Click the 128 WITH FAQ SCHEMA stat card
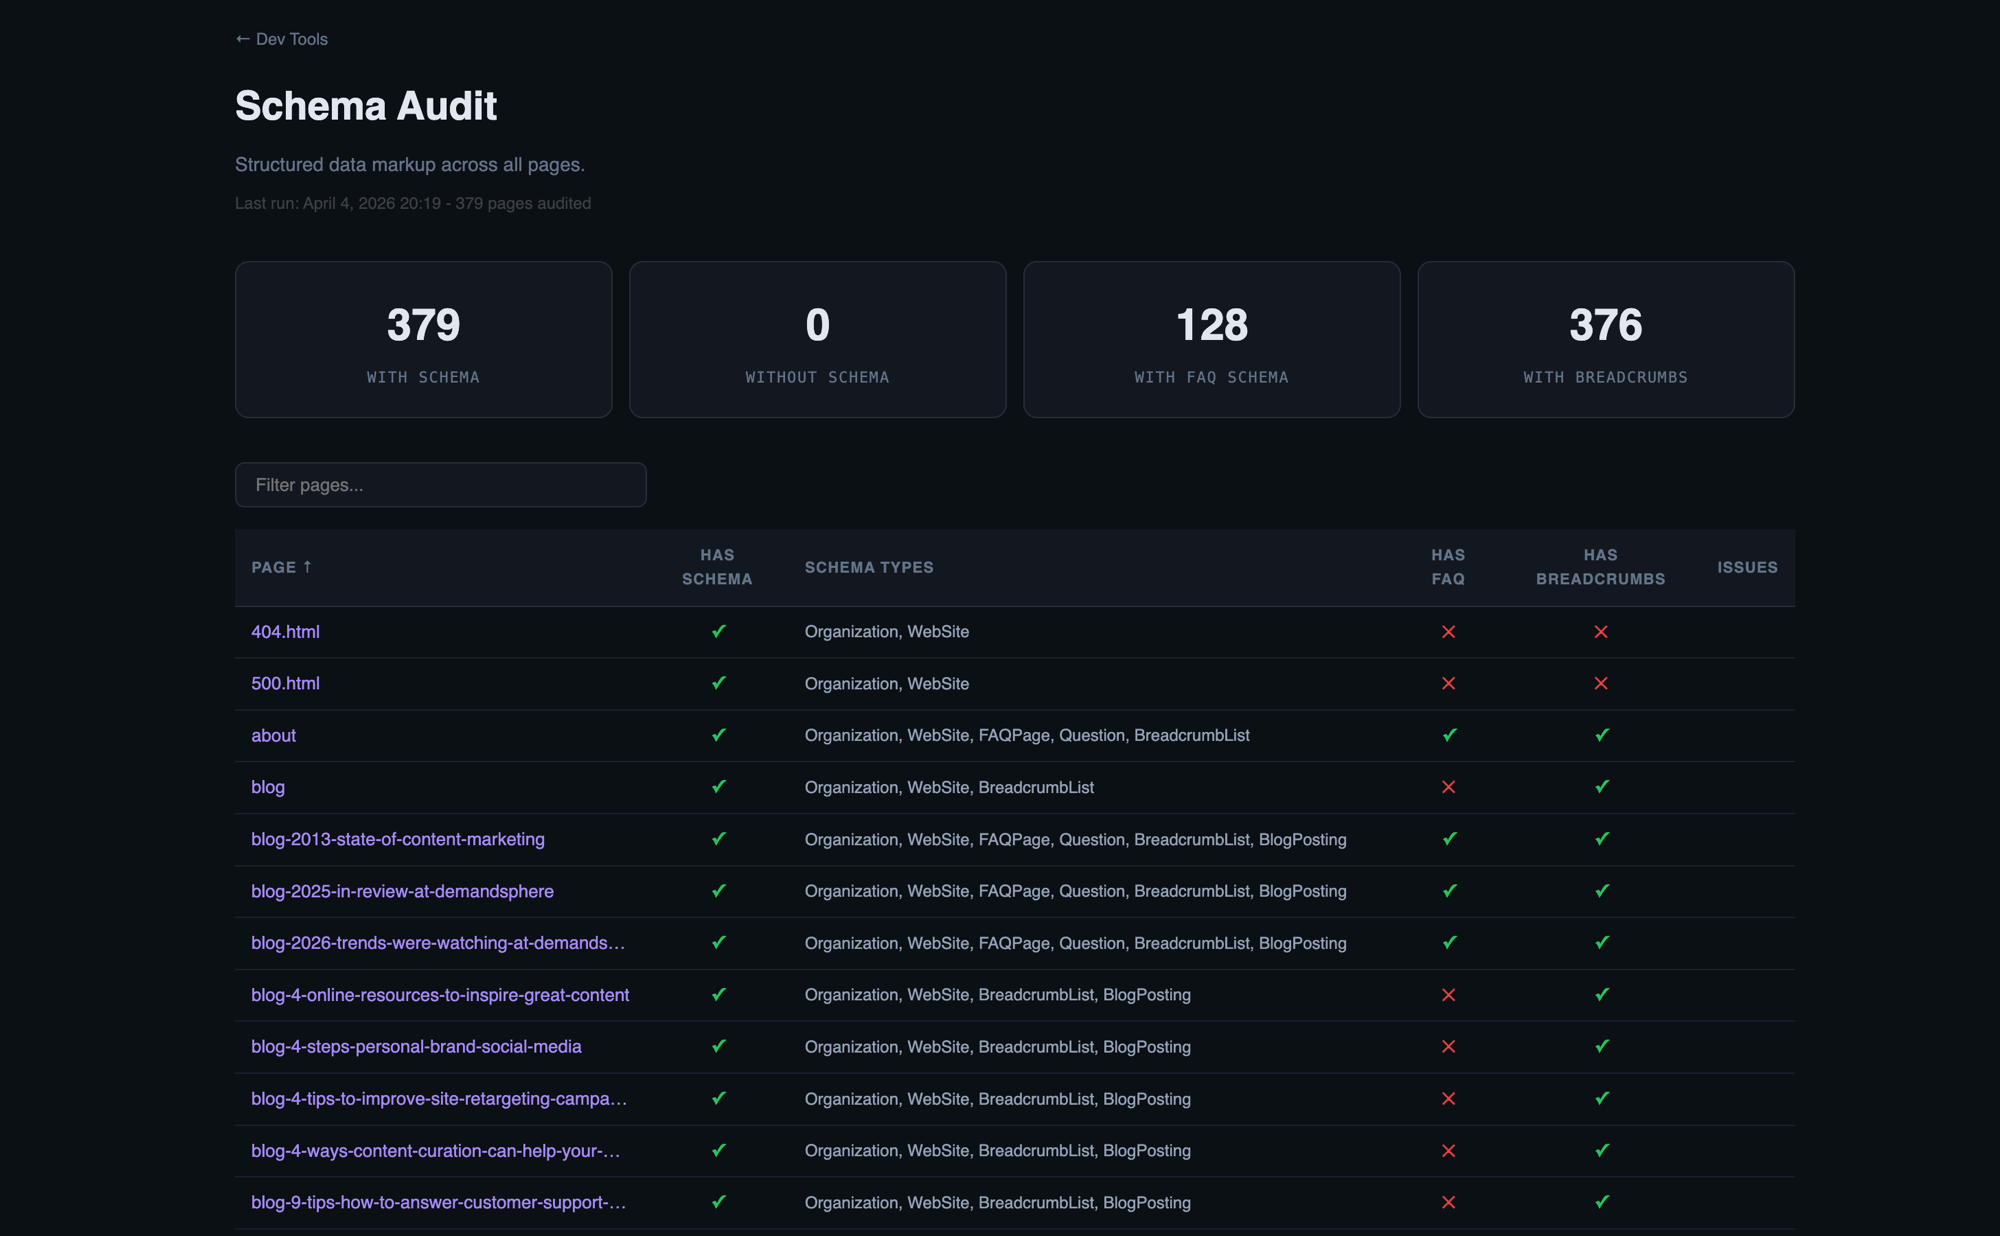 tap(1211, 339)
